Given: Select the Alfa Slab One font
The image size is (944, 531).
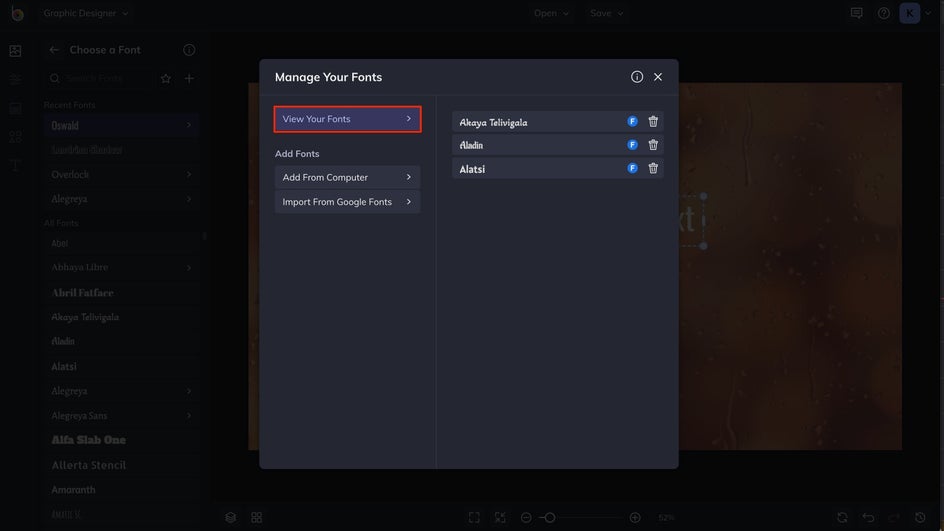Looking at the screenshot, I should click(120, 440).
